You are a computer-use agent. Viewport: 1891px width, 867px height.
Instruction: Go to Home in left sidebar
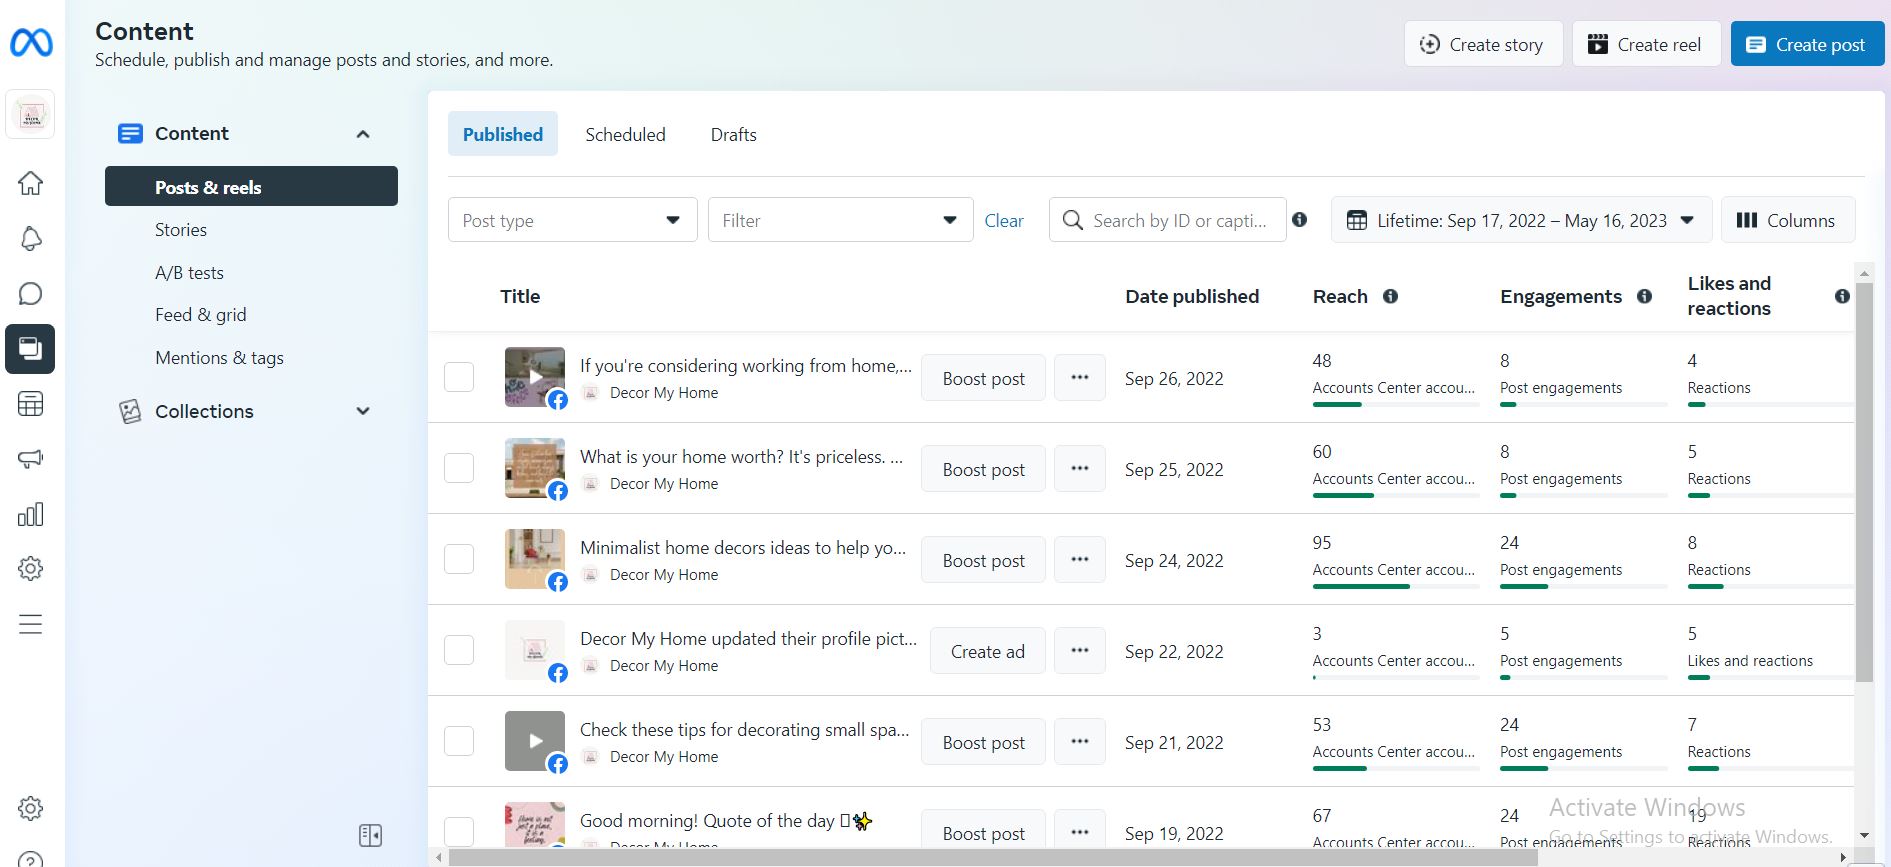click(x=31, y=184)
